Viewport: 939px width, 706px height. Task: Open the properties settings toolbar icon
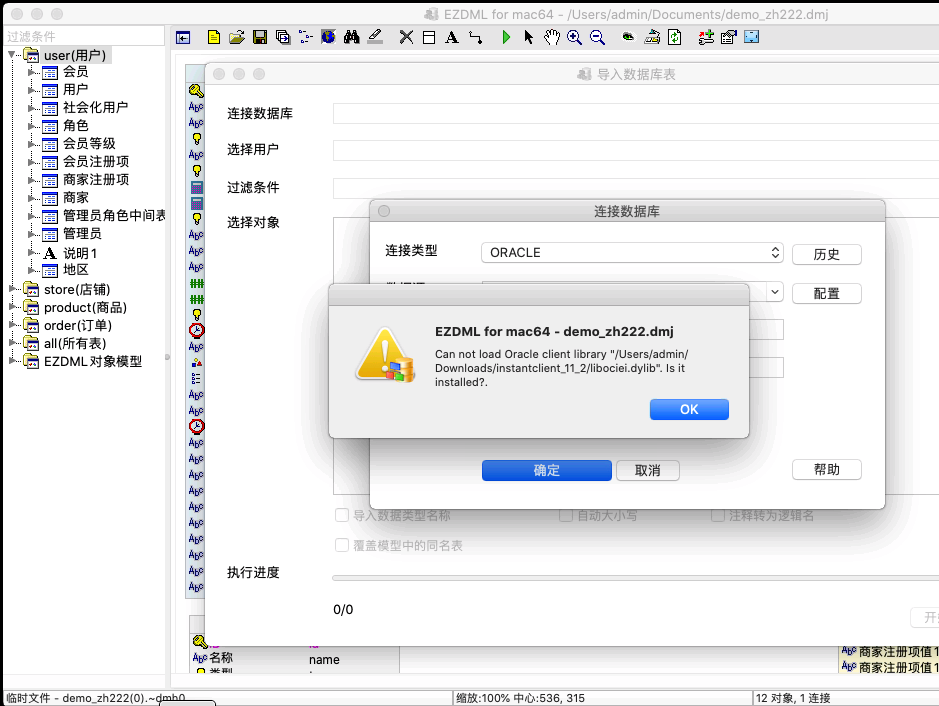729,37
